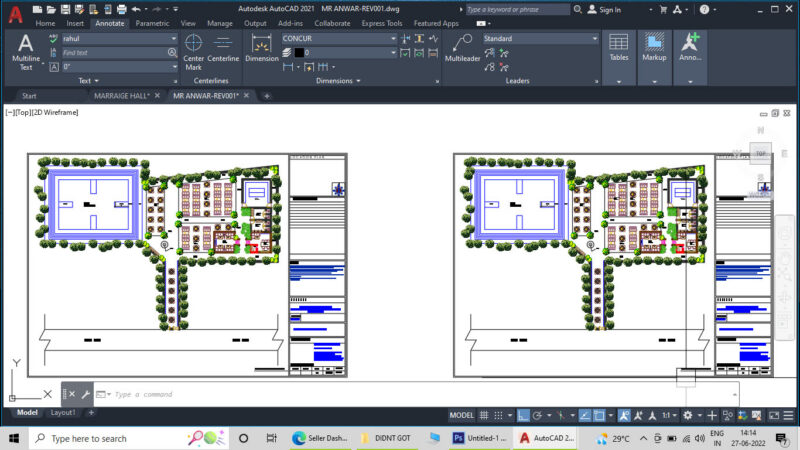The image size is (800, 450).
Task: Choose the Dimension tool
Action: 262,49
